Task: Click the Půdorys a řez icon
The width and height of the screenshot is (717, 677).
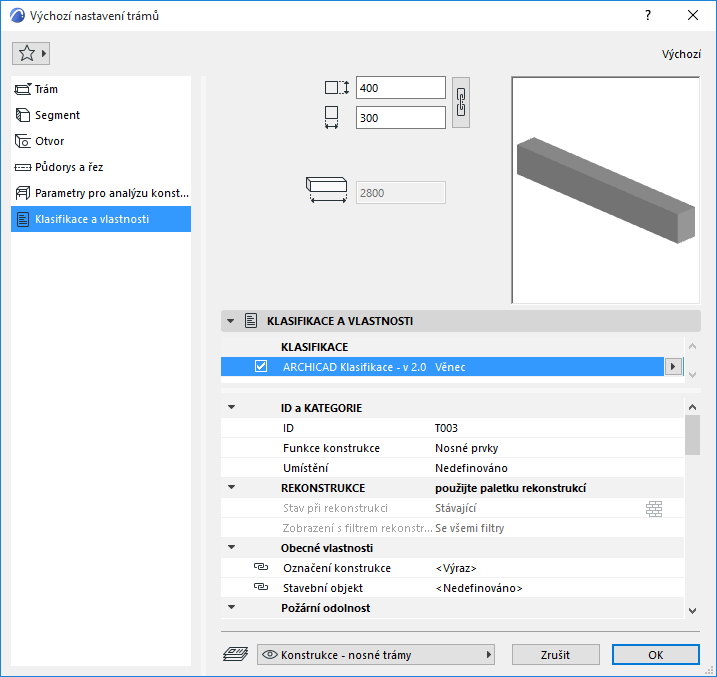Action: click(x=23, y=167)
